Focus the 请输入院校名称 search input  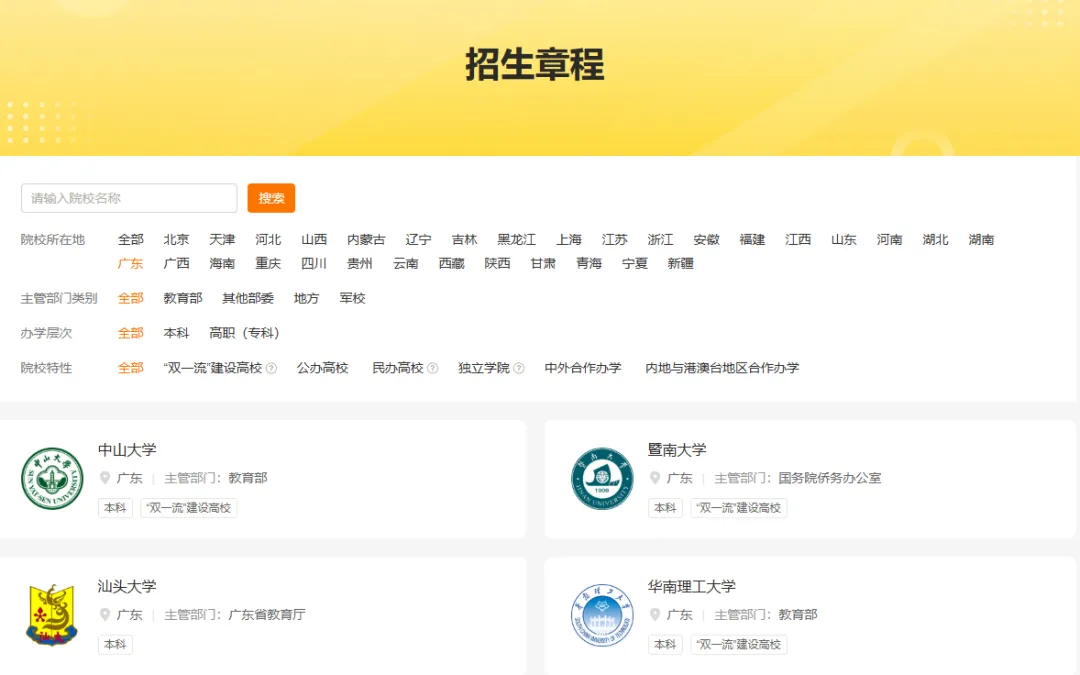pyautogui.click(x=129, y=198)
